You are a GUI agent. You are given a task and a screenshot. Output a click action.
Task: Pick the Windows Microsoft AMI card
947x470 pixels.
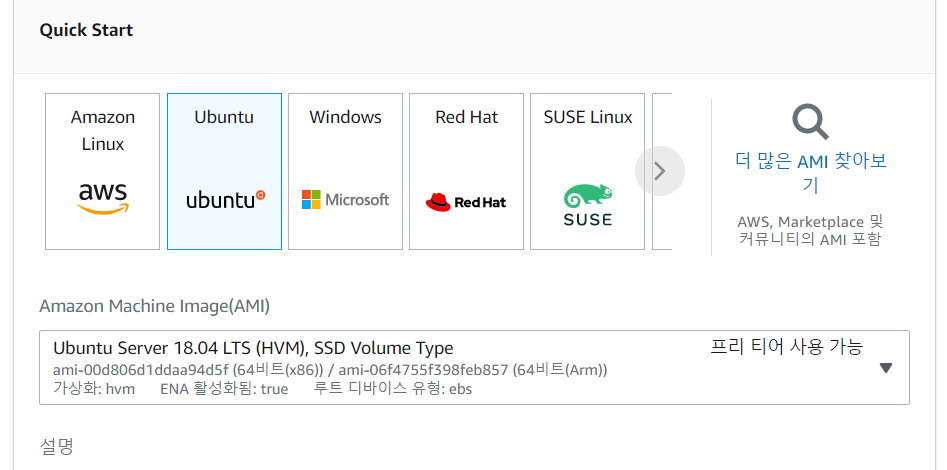(x=345, y=172)
